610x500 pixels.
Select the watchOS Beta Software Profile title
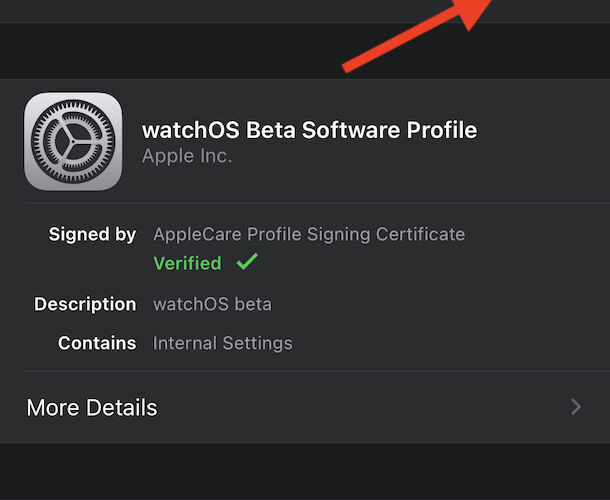[x=309, y=130]
